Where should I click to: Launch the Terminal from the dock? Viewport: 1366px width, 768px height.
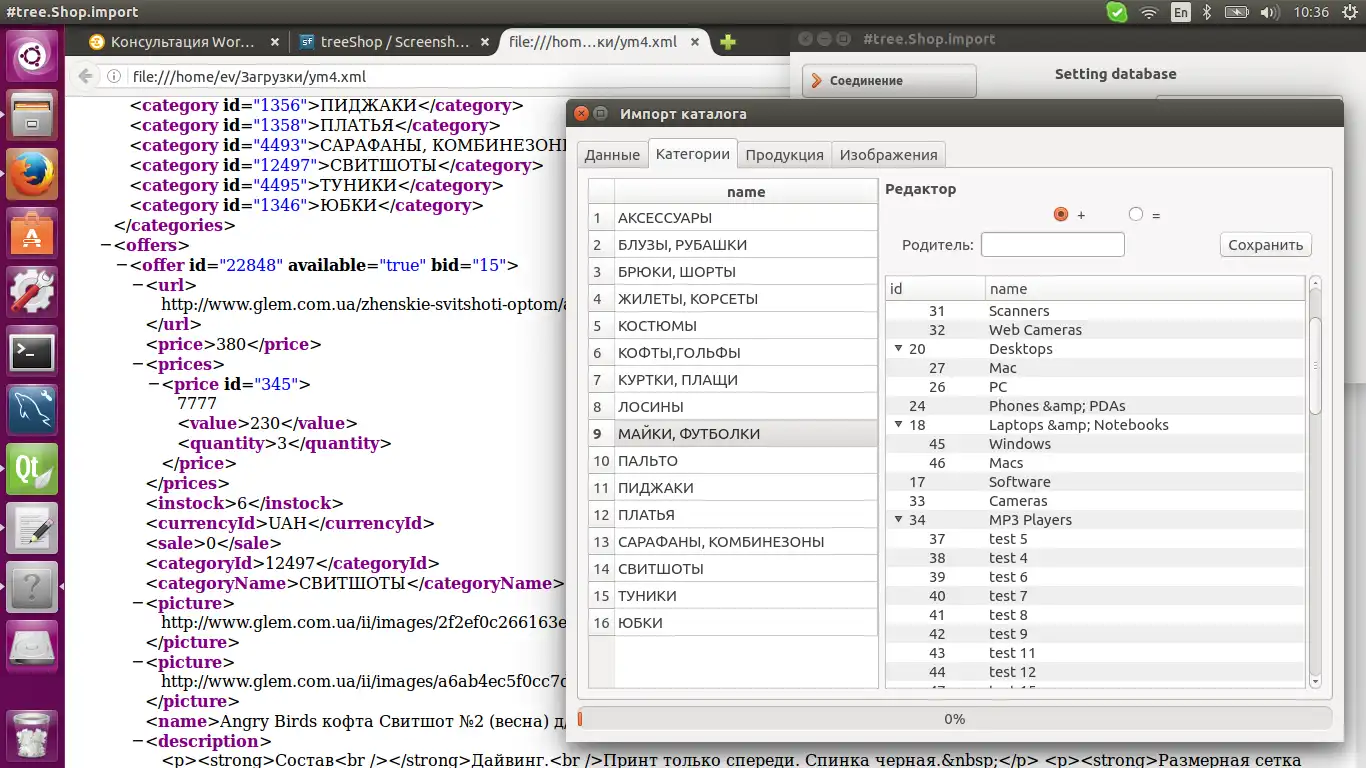pyautogui.click(x=32, y=352)
